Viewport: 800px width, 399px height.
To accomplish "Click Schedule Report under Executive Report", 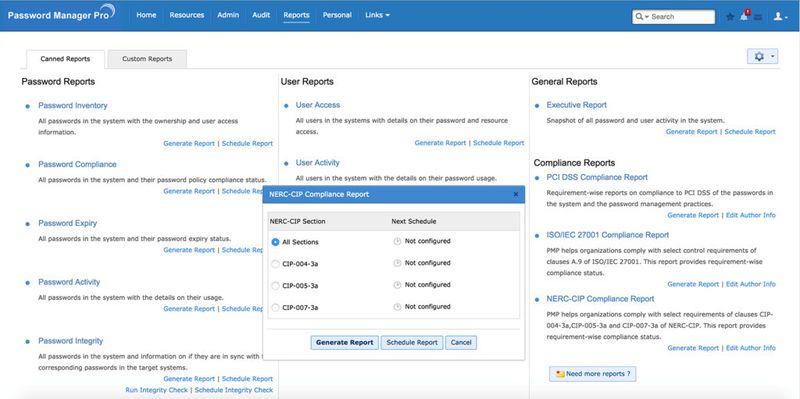I will pos(750,132).
